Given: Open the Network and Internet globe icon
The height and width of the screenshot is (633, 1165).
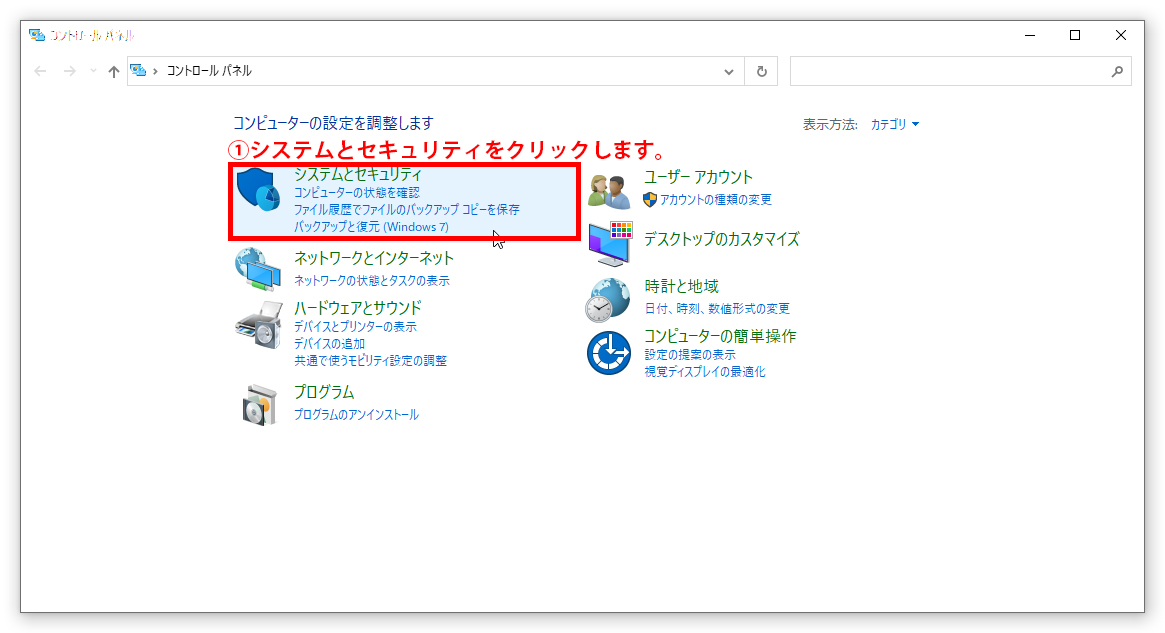Looking at the screenshot, I should click(x=258, y=269).
